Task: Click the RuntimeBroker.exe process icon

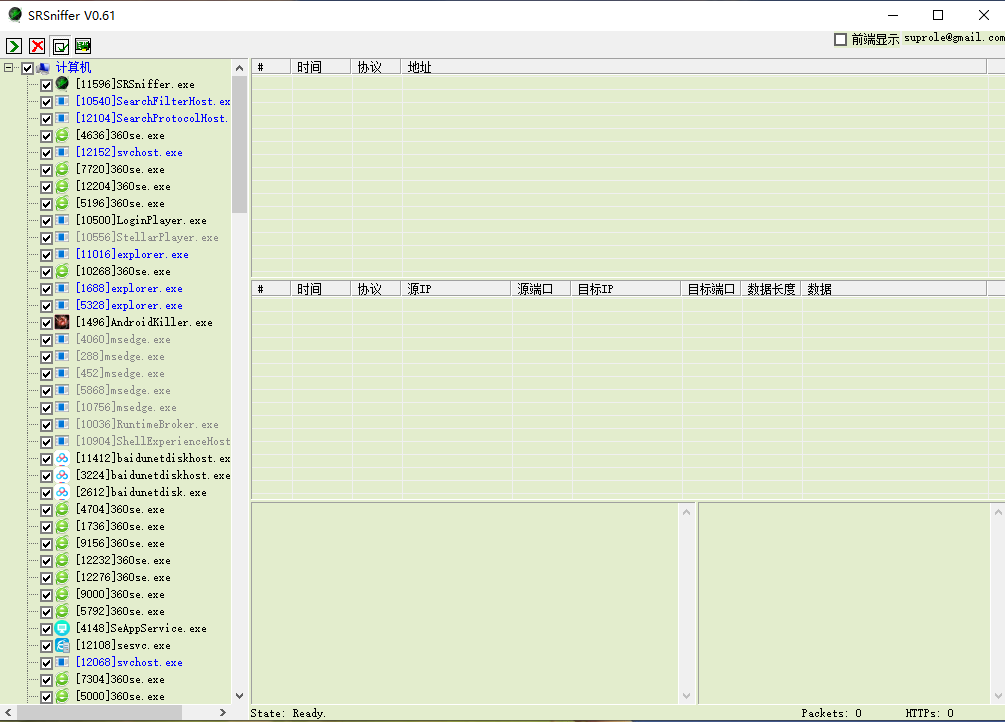Action: click(x=62, y=424)
